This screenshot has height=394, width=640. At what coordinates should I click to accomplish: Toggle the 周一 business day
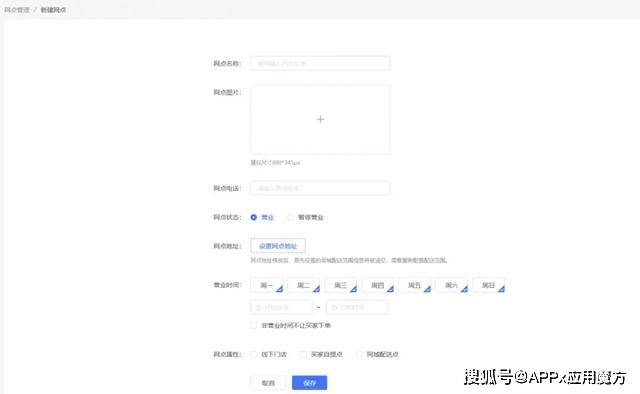pyautogui.click(x=267, y=285)
